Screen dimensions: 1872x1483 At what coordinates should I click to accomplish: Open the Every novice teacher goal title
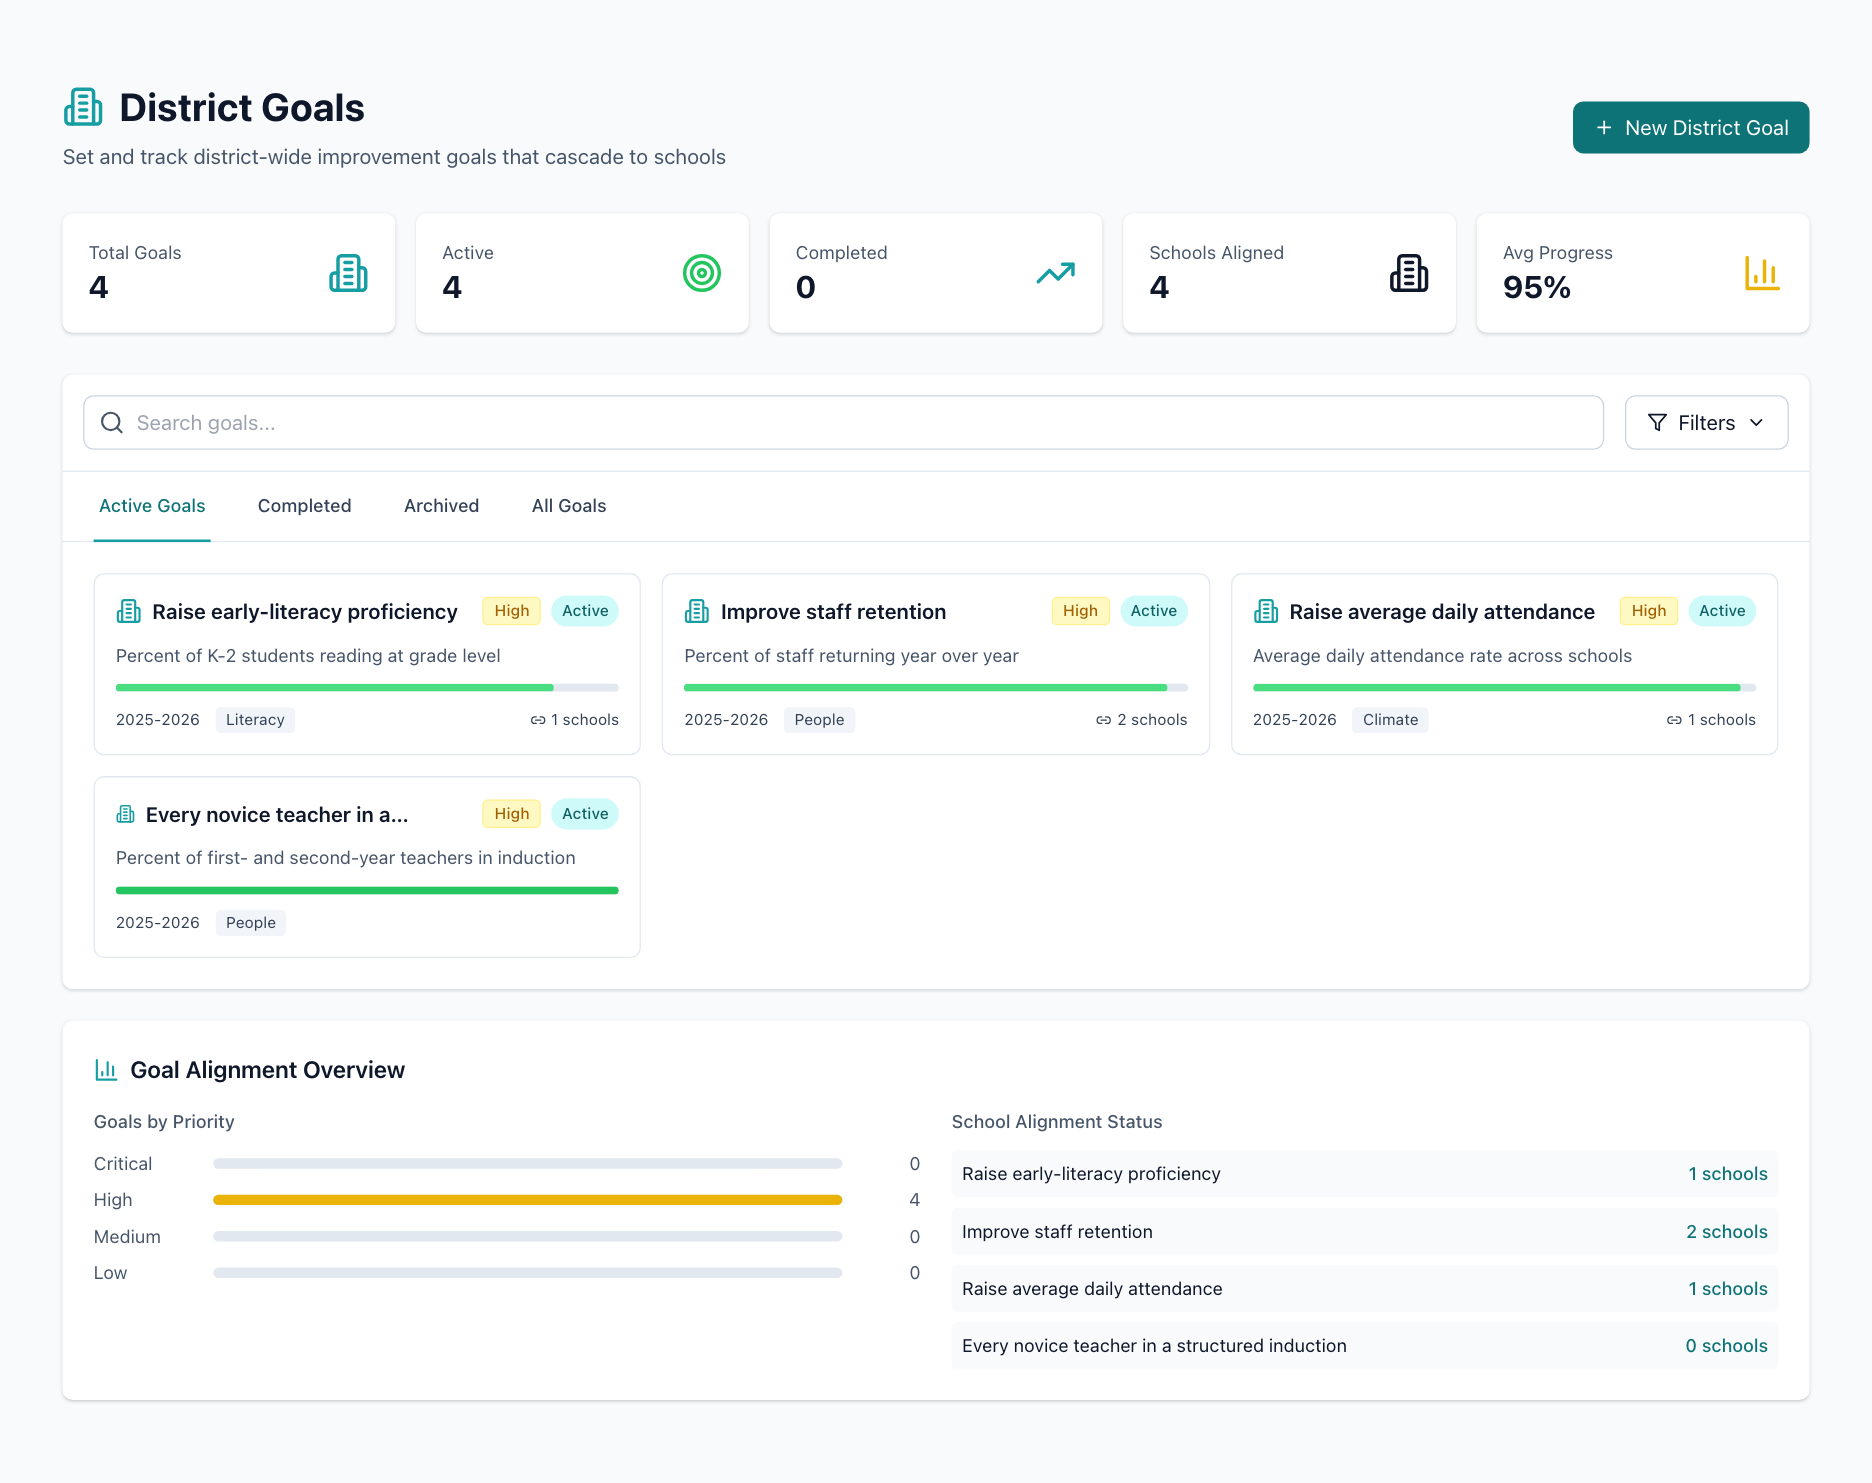point(277,815)
